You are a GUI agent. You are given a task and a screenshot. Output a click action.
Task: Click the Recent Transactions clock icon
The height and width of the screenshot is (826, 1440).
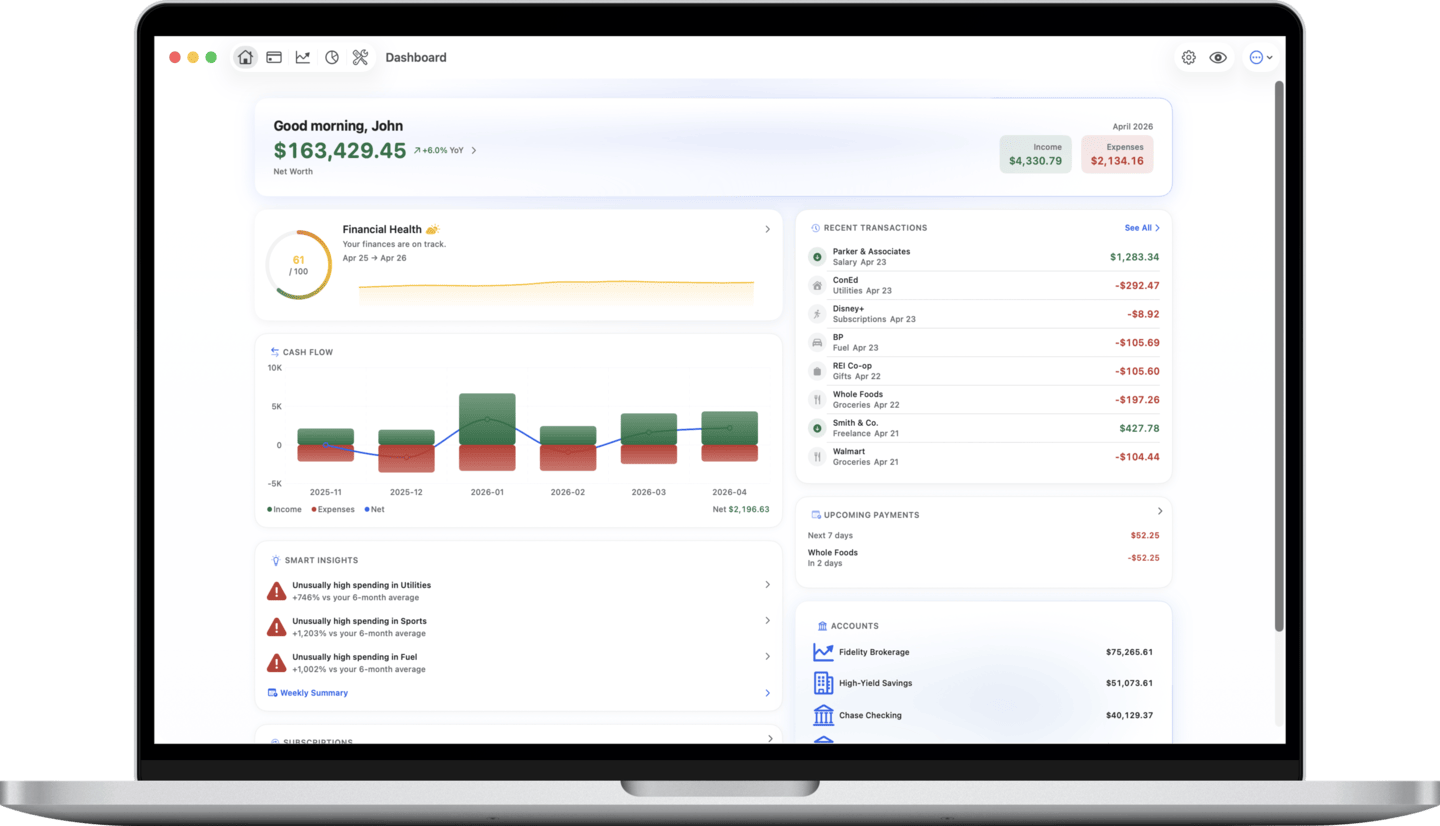tap(816, 228)
